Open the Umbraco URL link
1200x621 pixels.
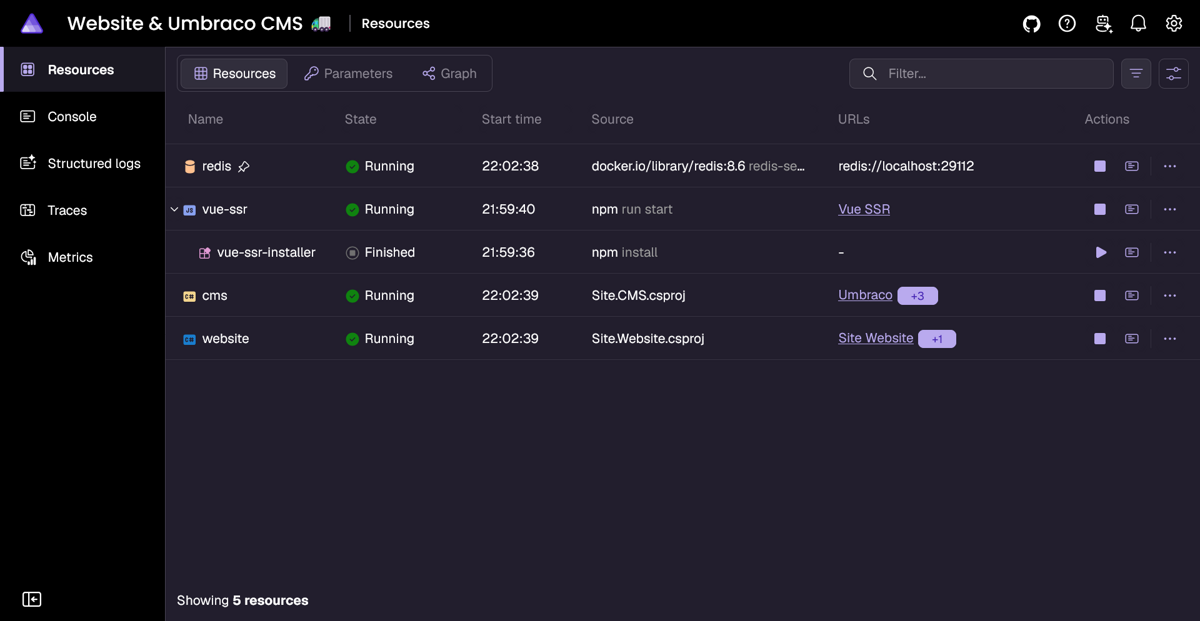(865, 295)
